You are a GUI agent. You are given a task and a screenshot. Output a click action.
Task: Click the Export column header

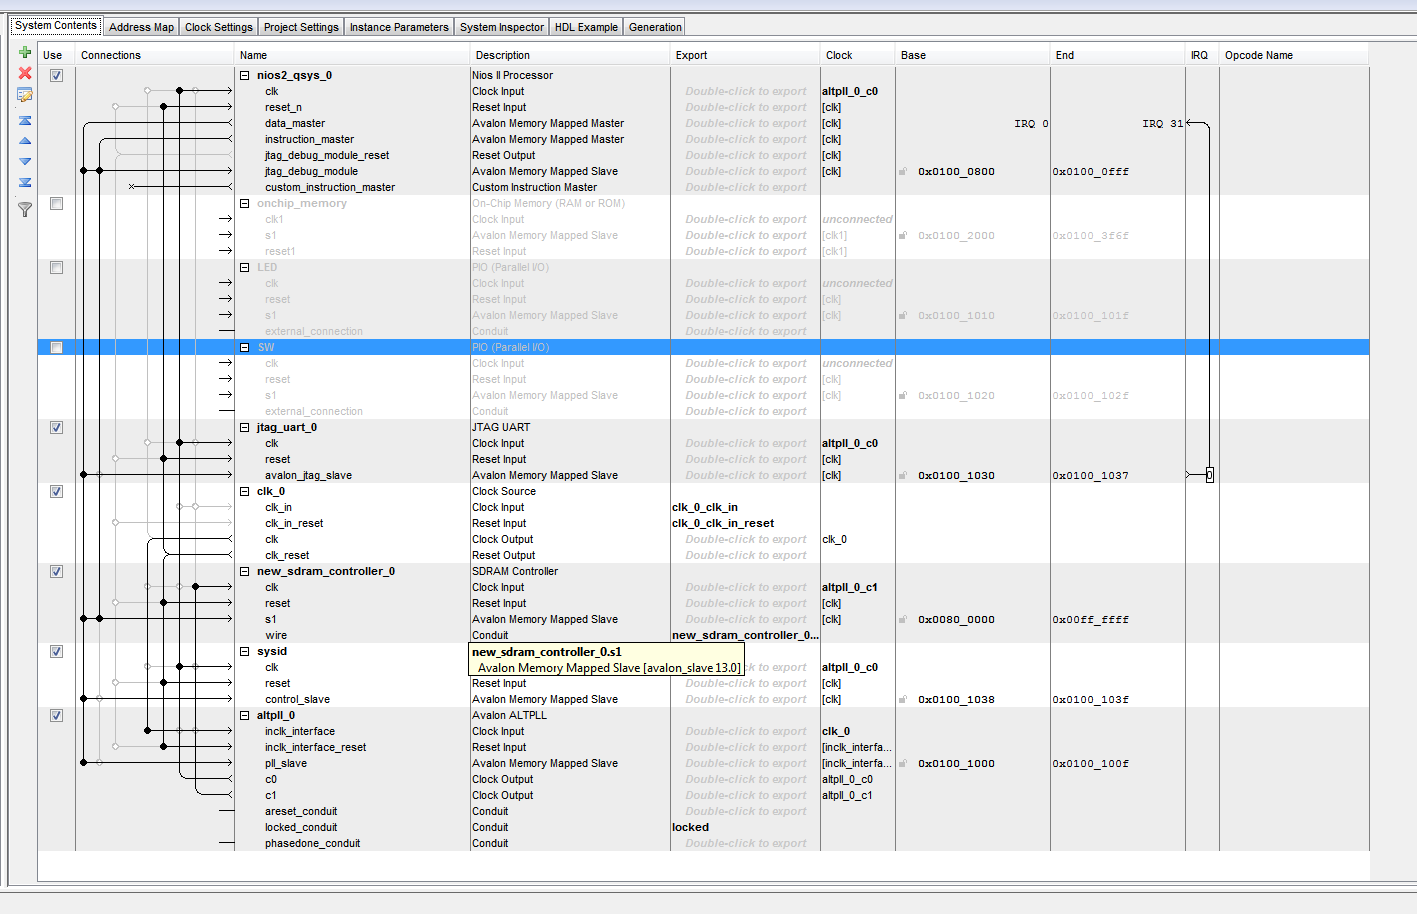click(x=745, y=55)
